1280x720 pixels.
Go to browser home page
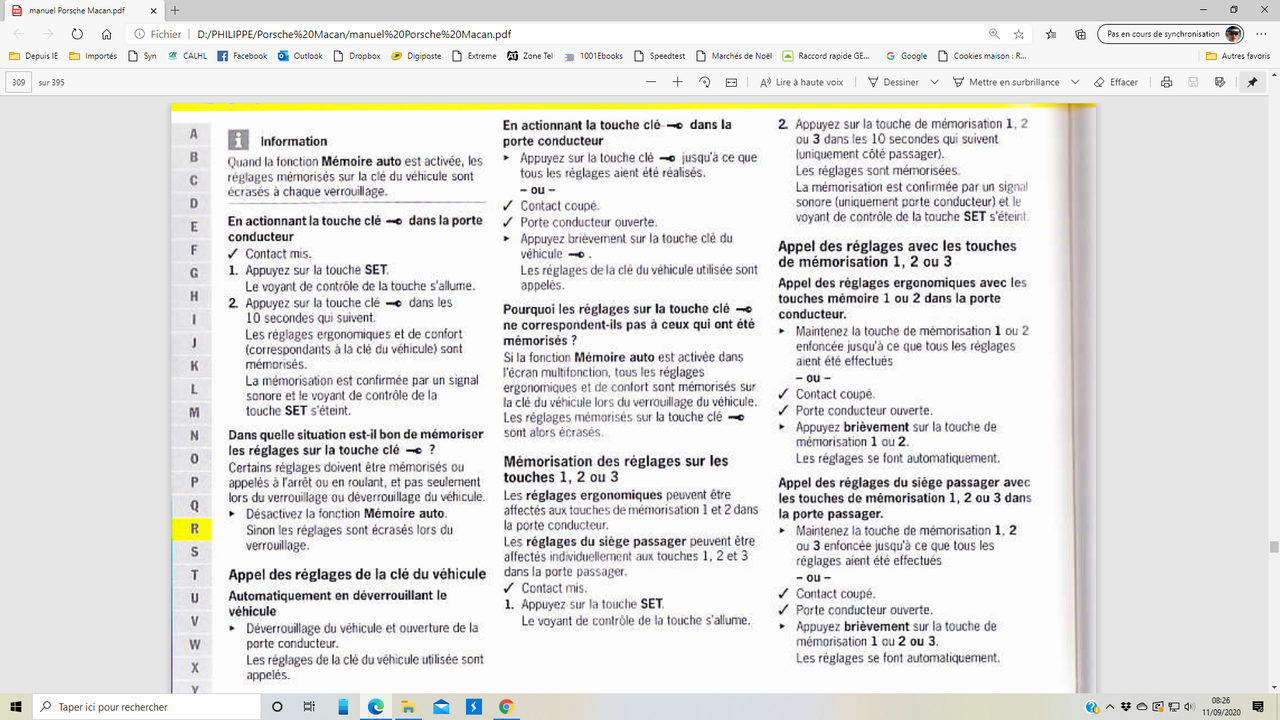pos(105,33)
